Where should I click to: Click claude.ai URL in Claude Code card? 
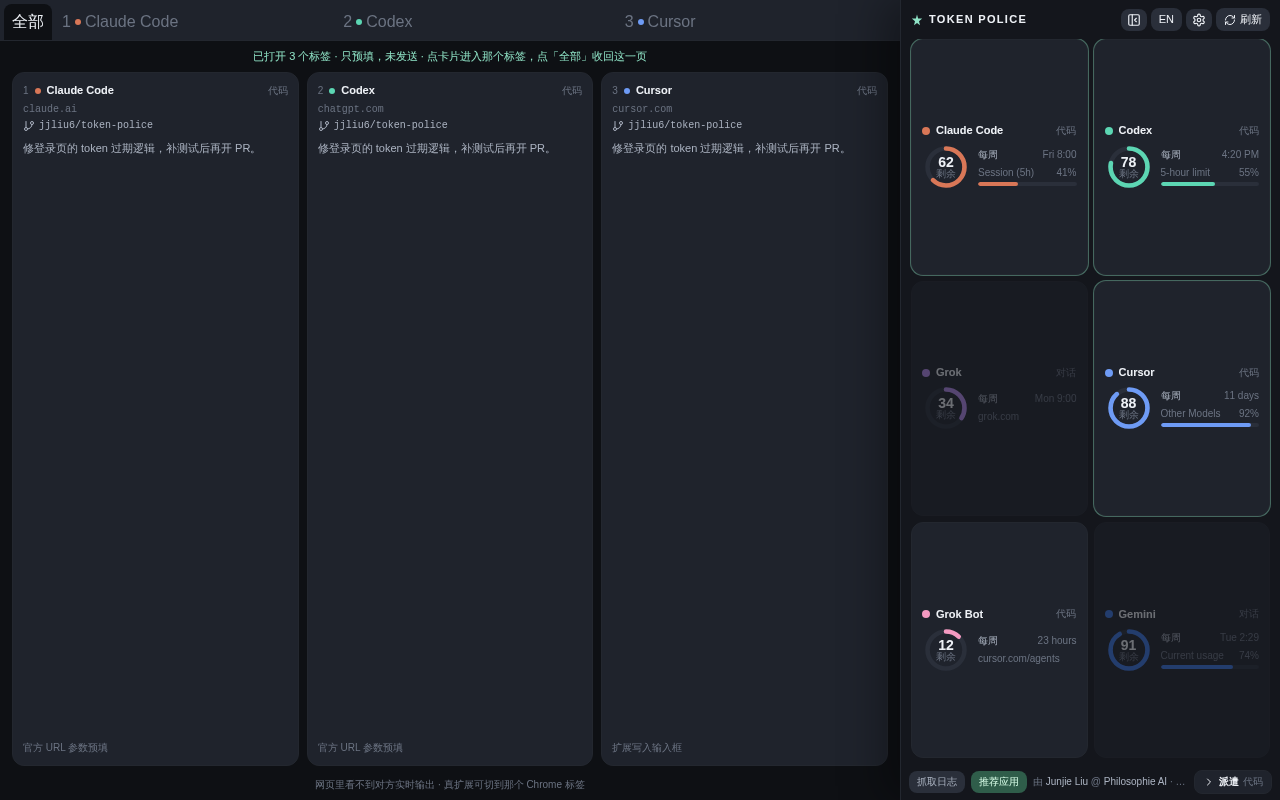click(50, 110)
